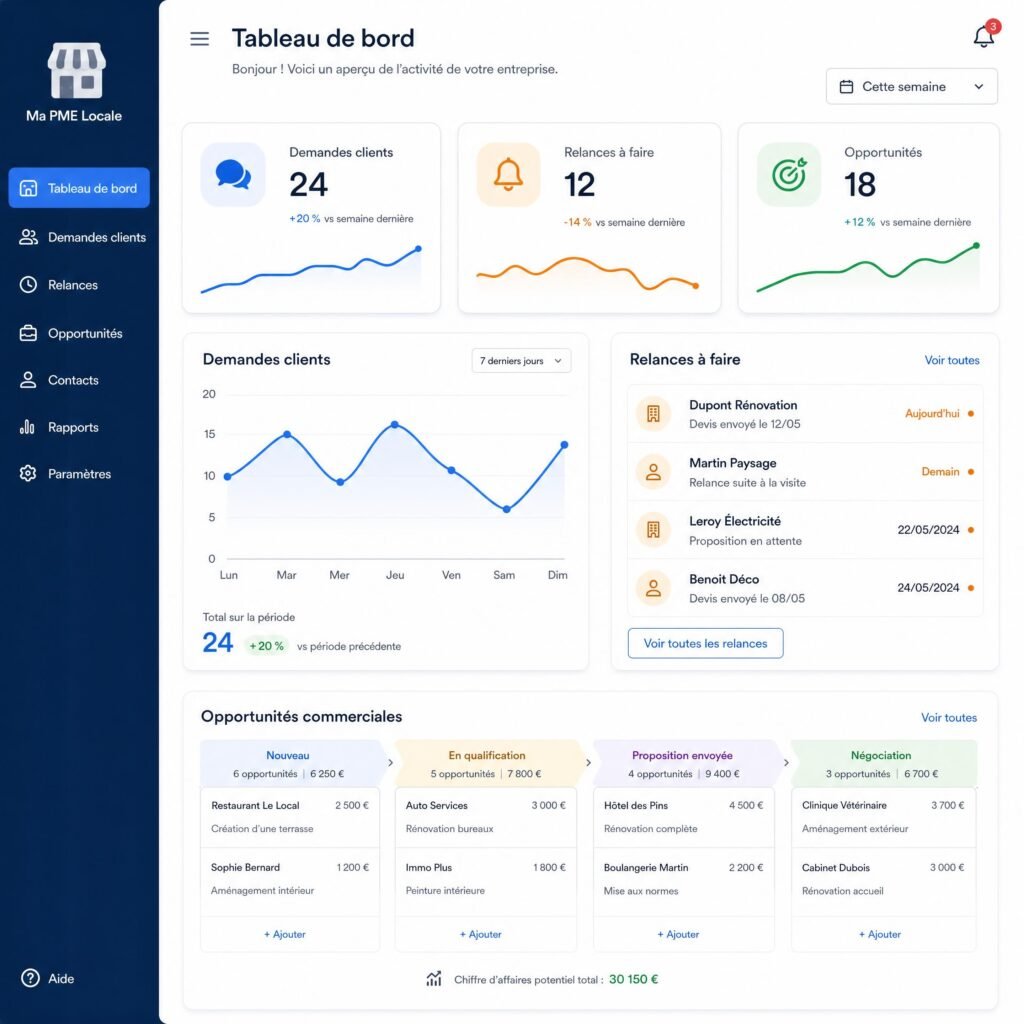Add opportunity in Nouveau column
The height and width of the screenshot is (1024, 1024).
(x=285, y=934)
